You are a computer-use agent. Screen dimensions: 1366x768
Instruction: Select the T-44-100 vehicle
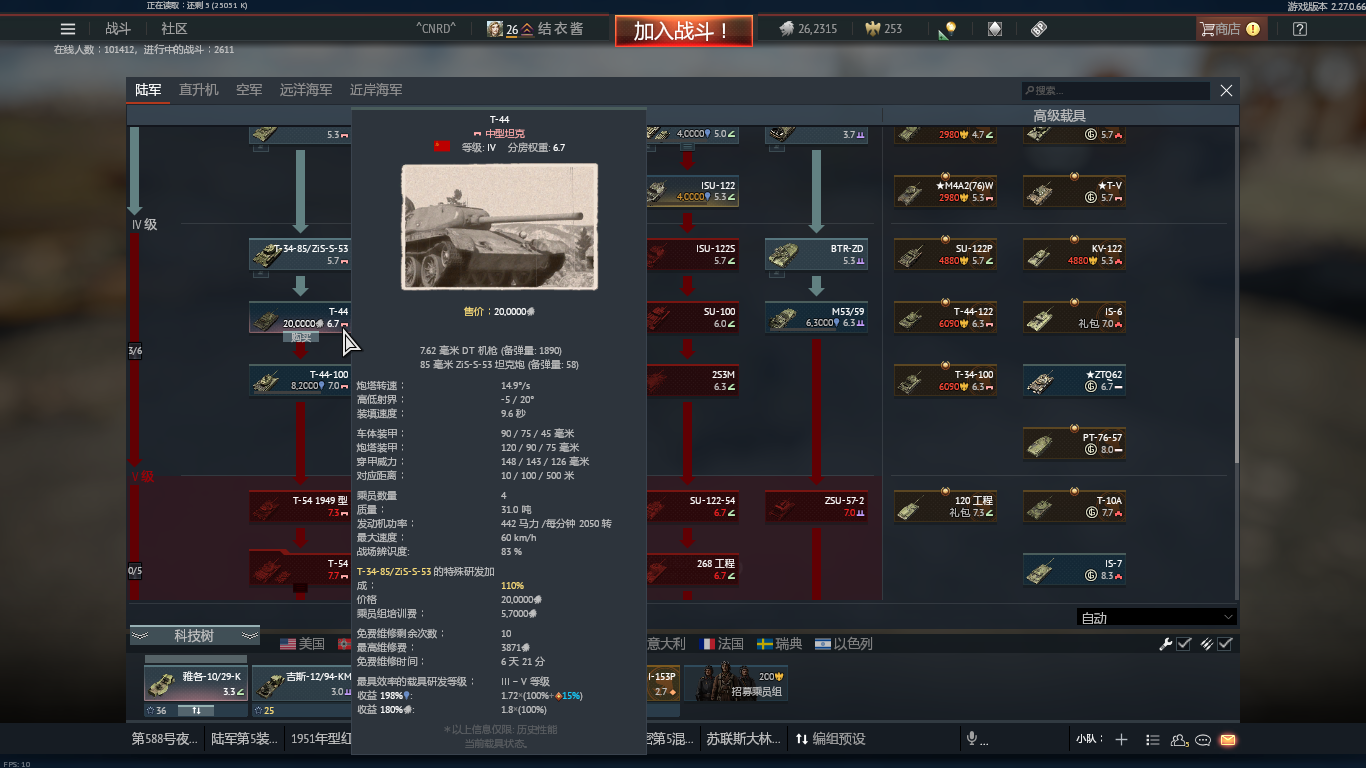300,380
